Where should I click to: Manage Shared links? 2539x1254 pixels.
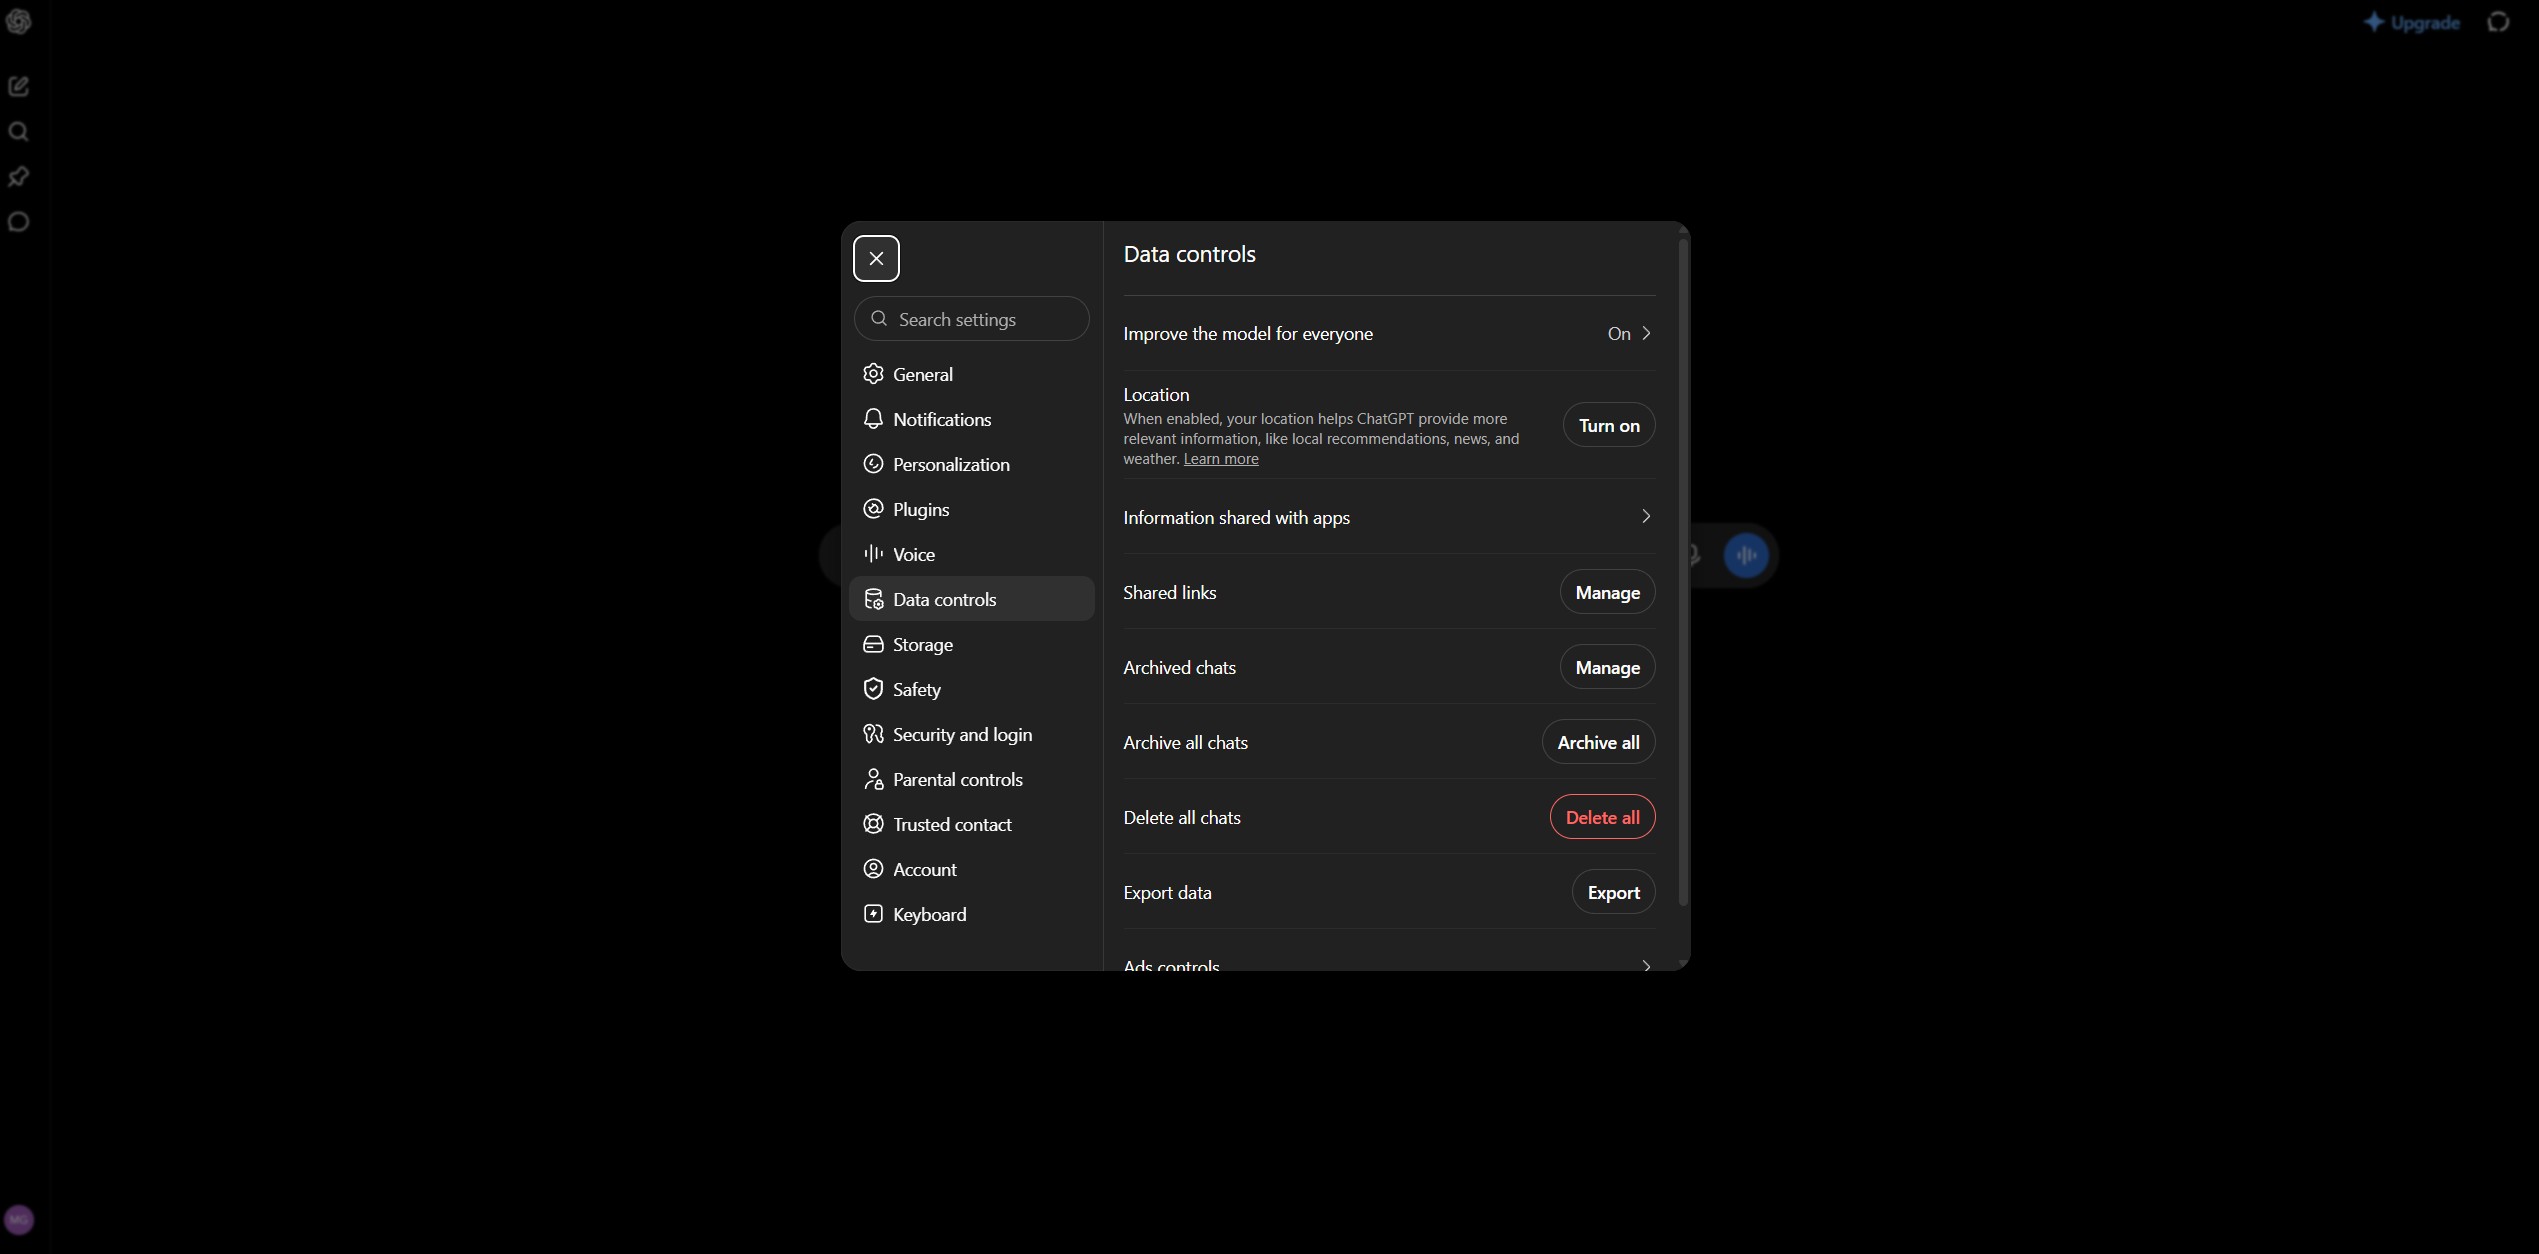(1607, 592)
